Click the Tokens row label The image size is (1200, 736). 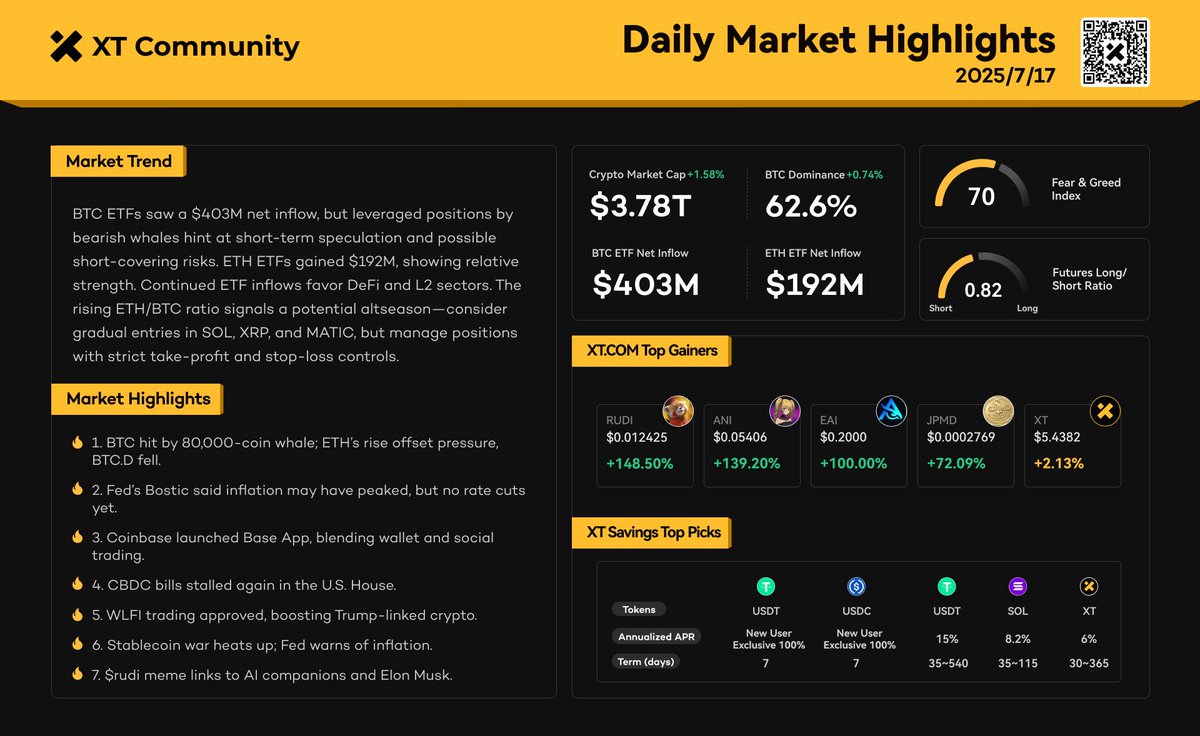(638, 609)
